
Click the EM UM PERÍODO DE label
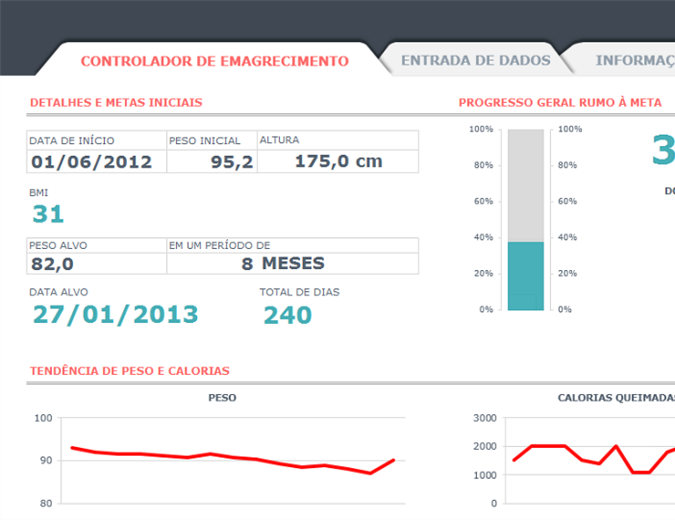220,245
